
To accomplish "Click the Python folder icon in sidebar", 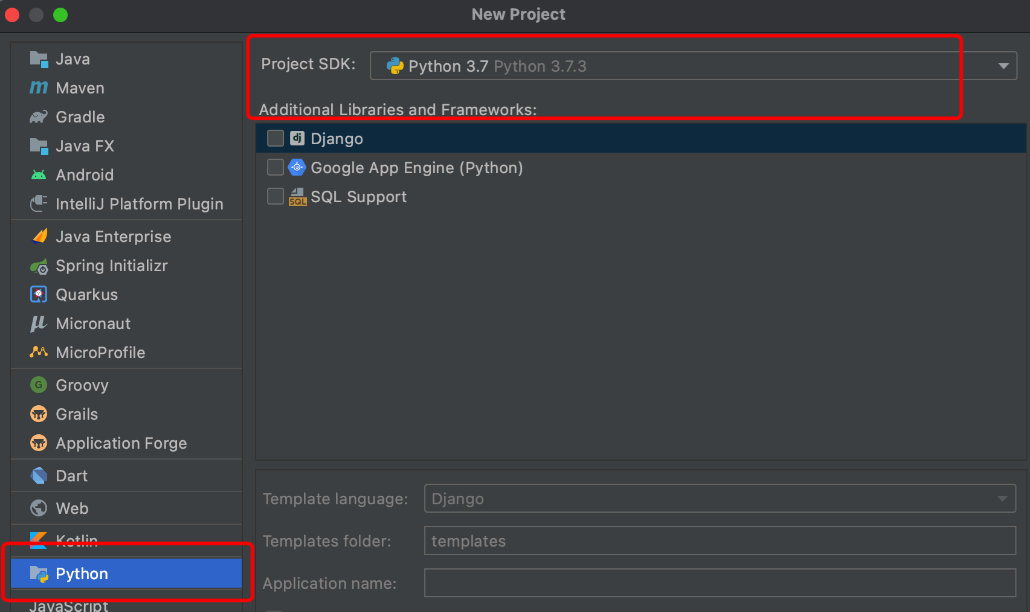I will click(x=39, y=574).
